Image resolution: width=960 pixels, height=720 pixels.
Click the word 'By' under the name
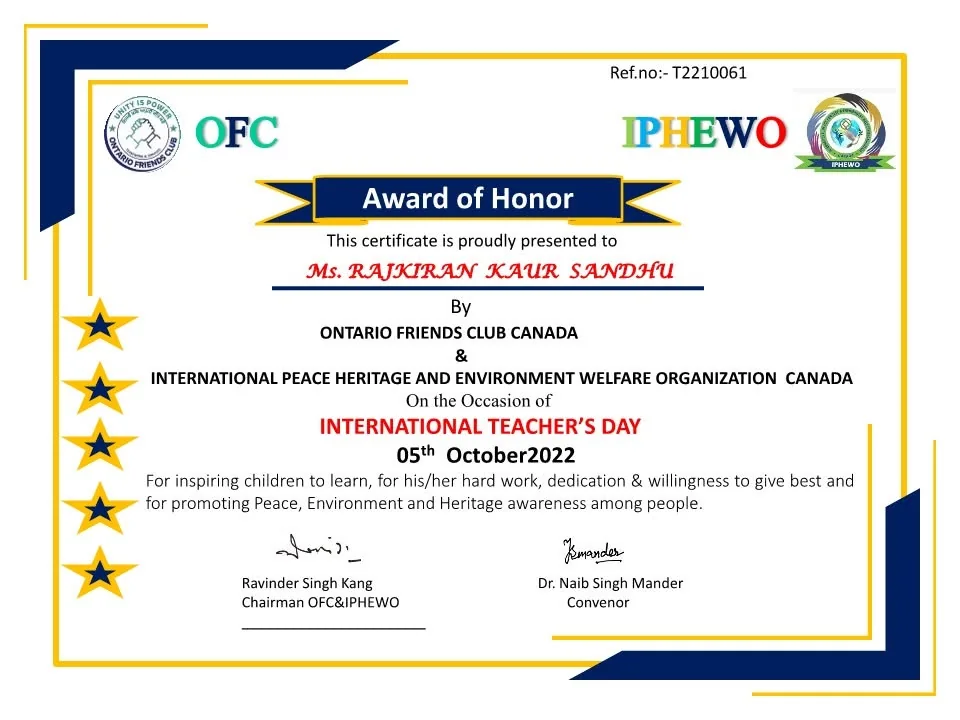click(461, 307)
